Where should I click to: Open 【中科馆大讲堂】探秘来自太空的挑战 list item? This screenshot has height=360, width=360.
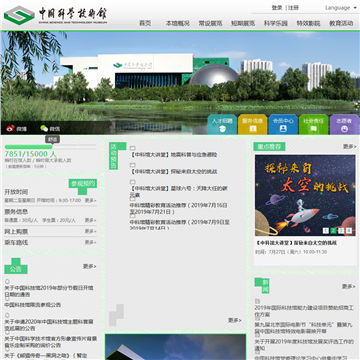(x=173, y=172)
